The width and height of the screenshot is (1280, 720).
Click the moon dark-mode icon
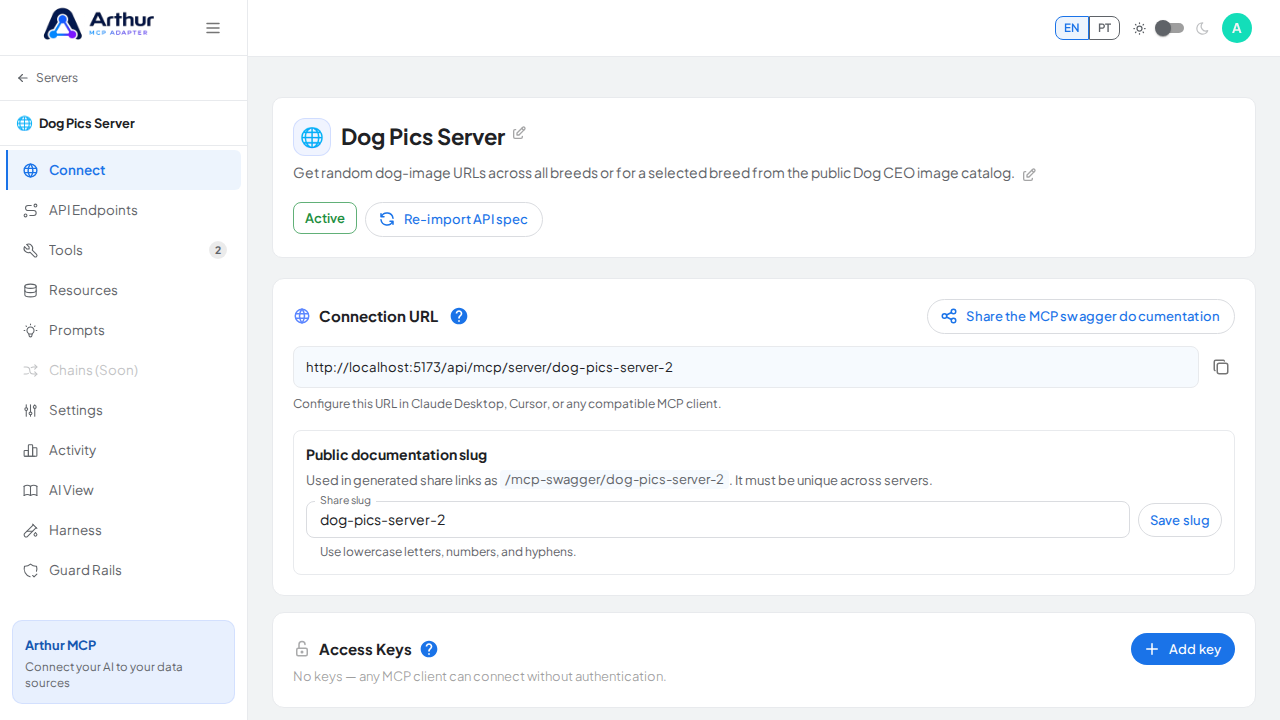[1202, 28]
